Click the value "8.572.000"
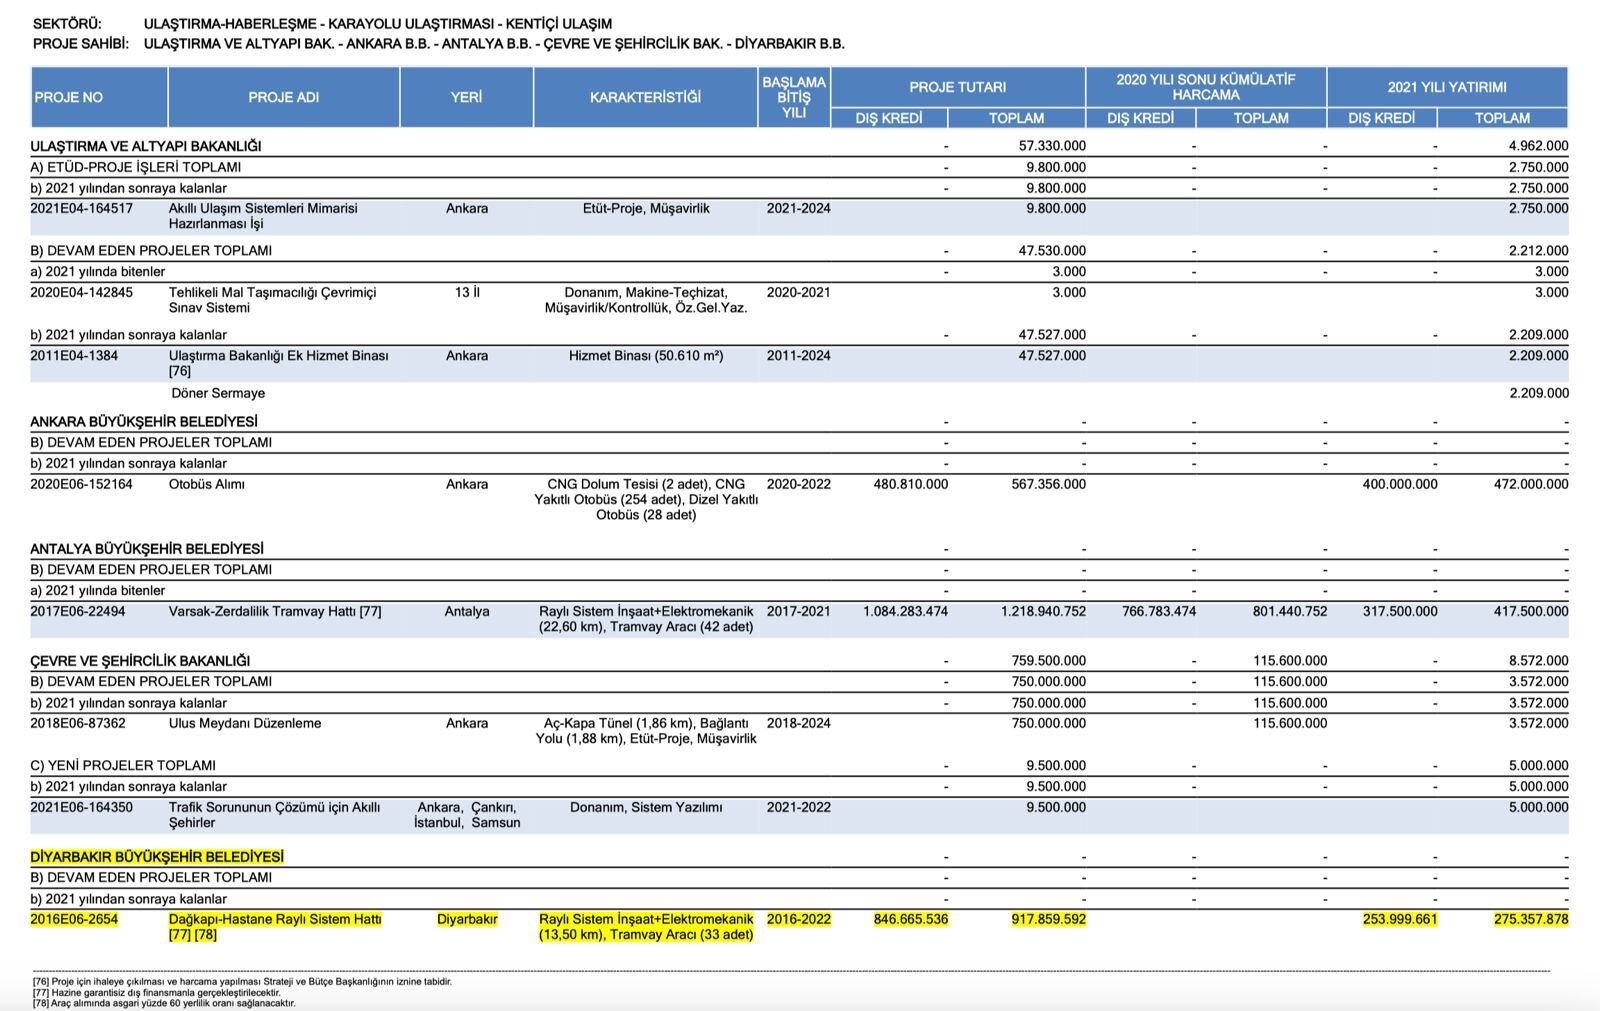Viewport: 1600px width, 1011px height. coord(1538,661)
